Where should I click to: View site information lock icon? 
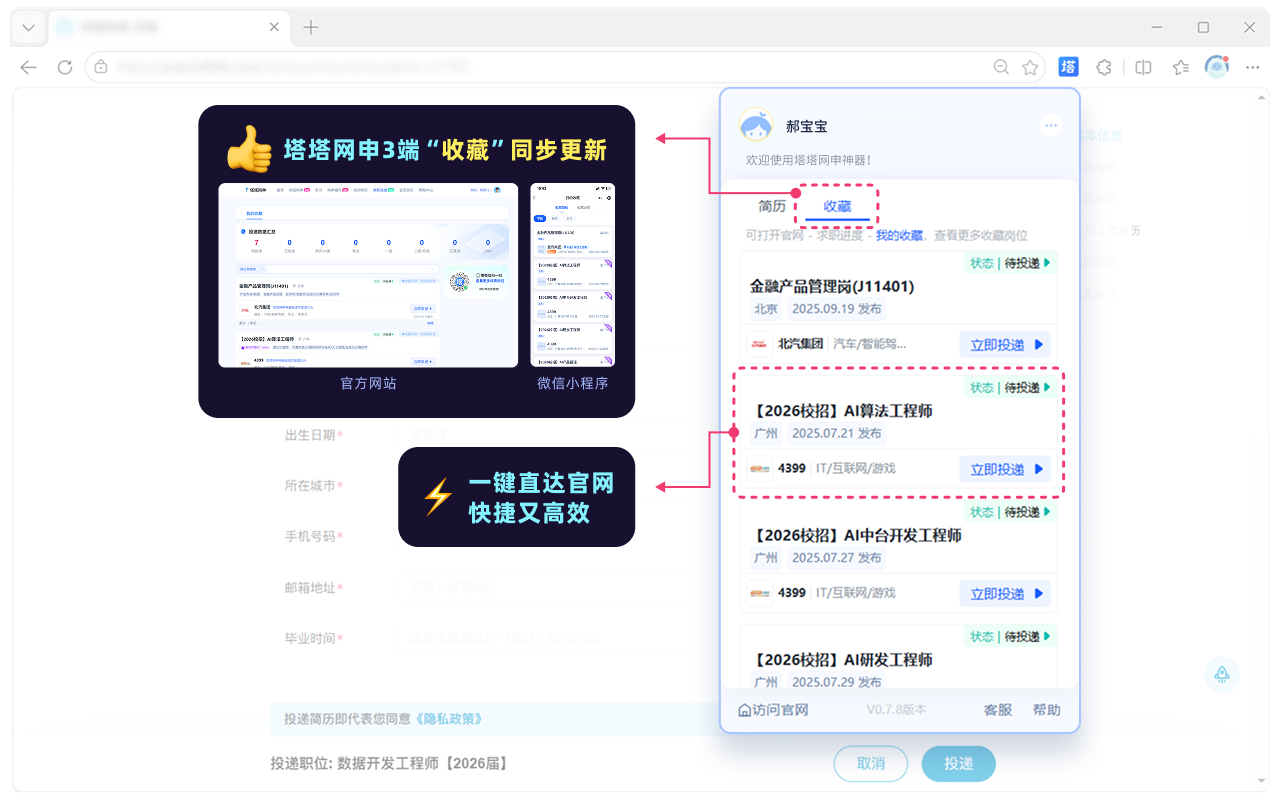coord(101,67)
